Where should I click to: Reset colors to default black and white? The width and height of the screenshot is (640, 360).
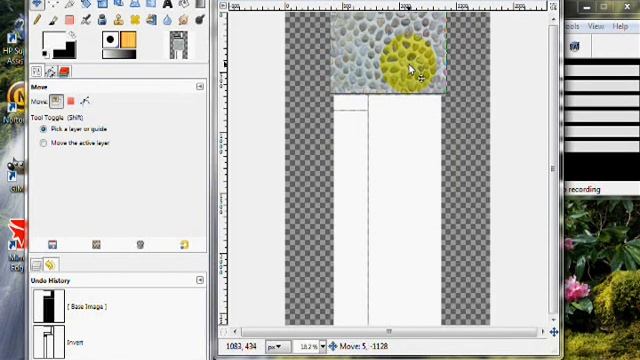pyautogui.click(x=45, y=54)
